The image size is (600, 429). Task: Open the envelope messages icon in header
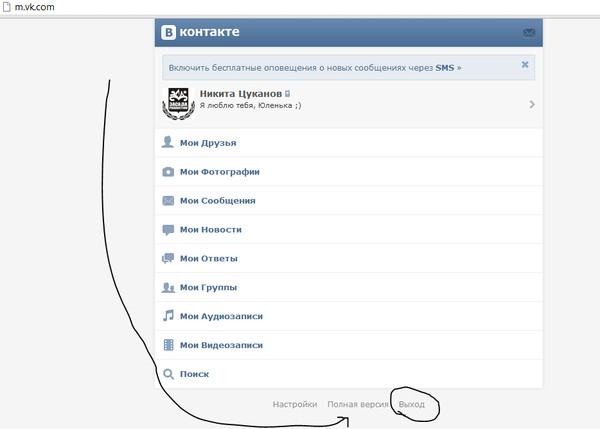click(529, 33)
